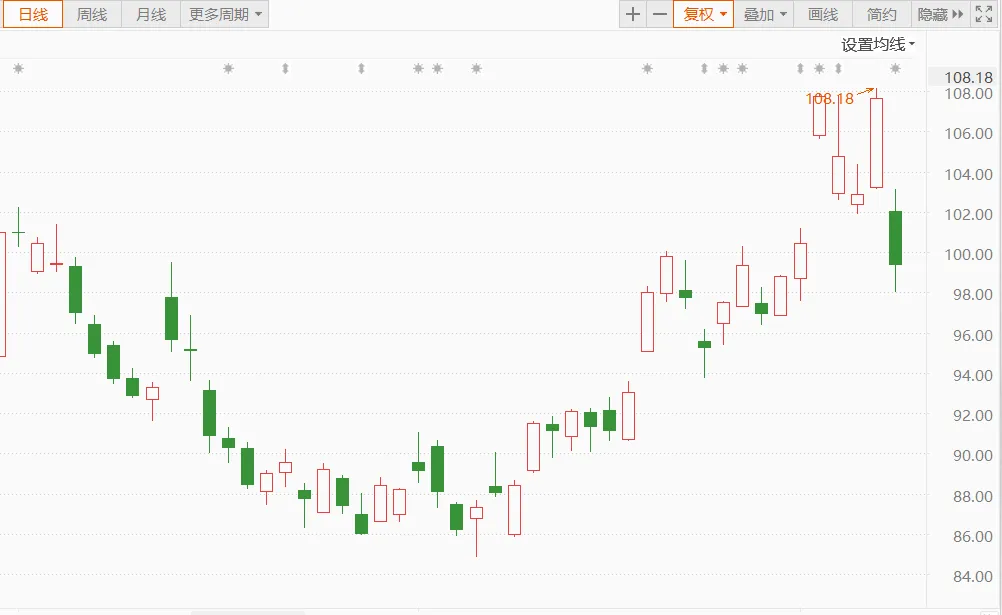Click the orange 108.18 high label
Screen dimensions: 1002x615
tap(829, 98)
